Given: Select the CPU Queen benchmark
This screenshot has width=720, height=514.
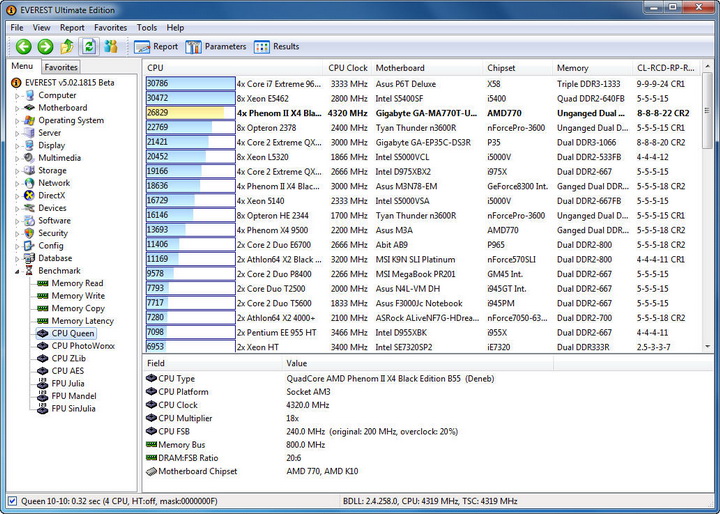Looking at the screenshot, I should [73, 333].
